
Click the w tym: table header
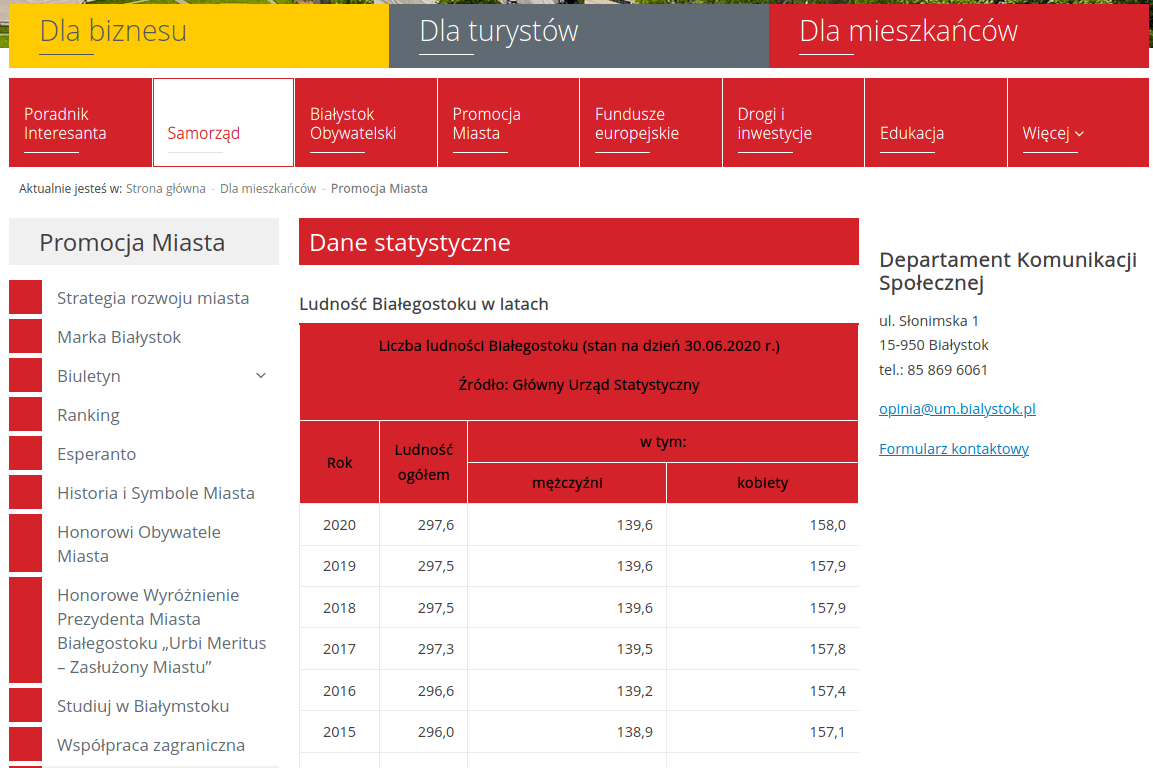click(663, 442)
